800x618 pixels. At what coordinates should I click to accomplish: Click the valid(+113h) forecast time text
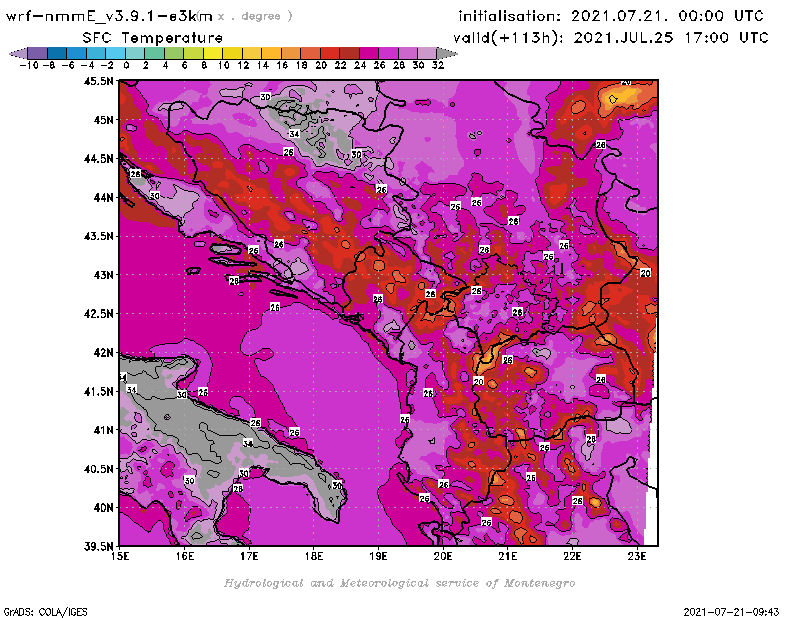point(611,38)
